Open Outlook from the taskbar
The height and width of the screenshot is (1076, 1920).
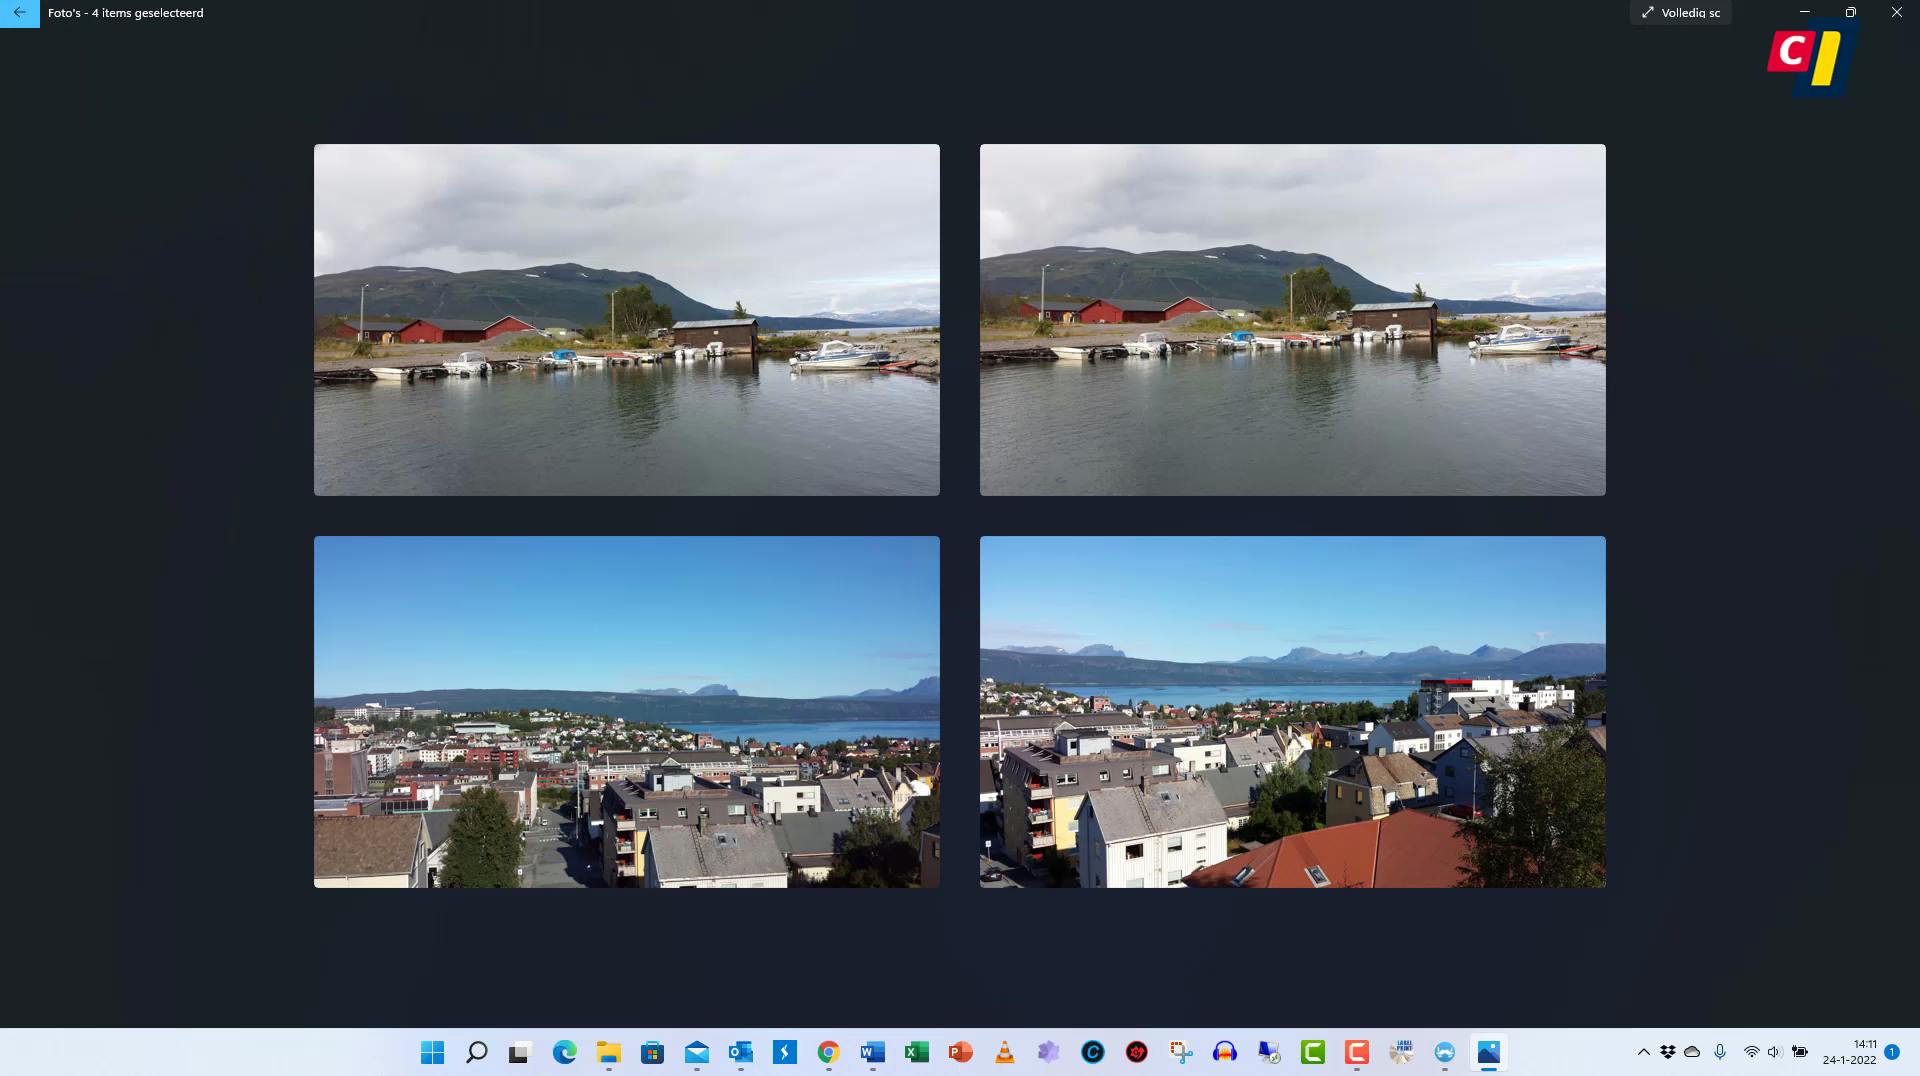pyautogui.click(x=740, y=1052)
